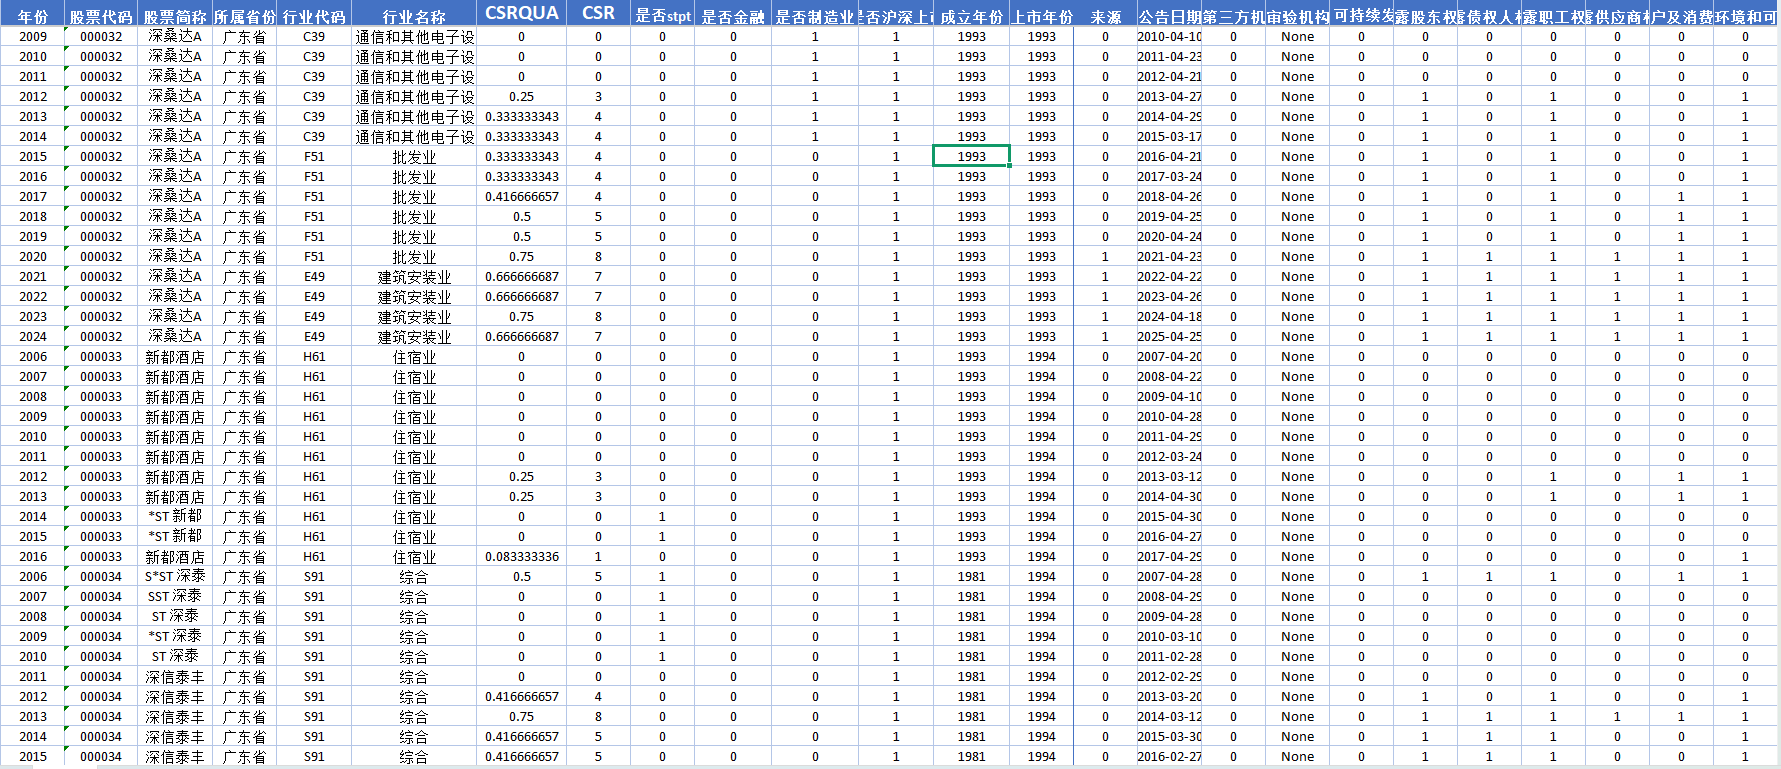
Task: Click the 行业代码 header cell
Action: point(314,16)
